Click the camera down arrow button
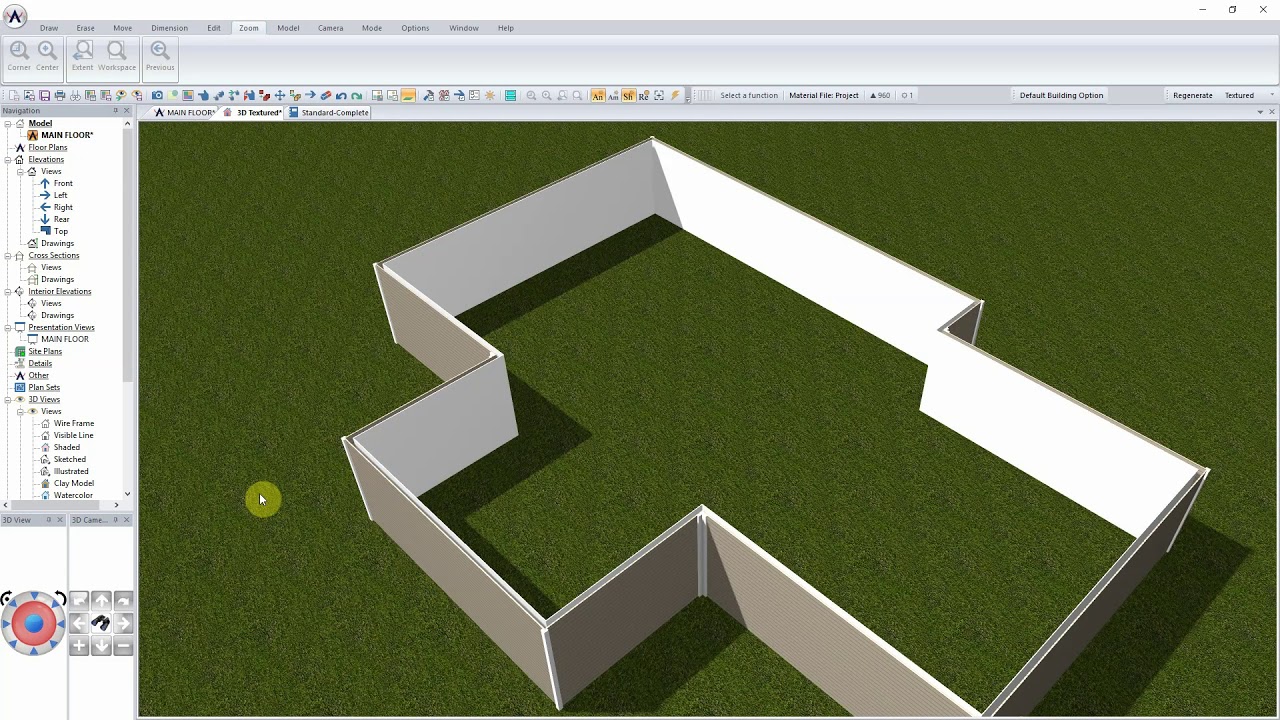1280x720 pixels. pos(101,646)
